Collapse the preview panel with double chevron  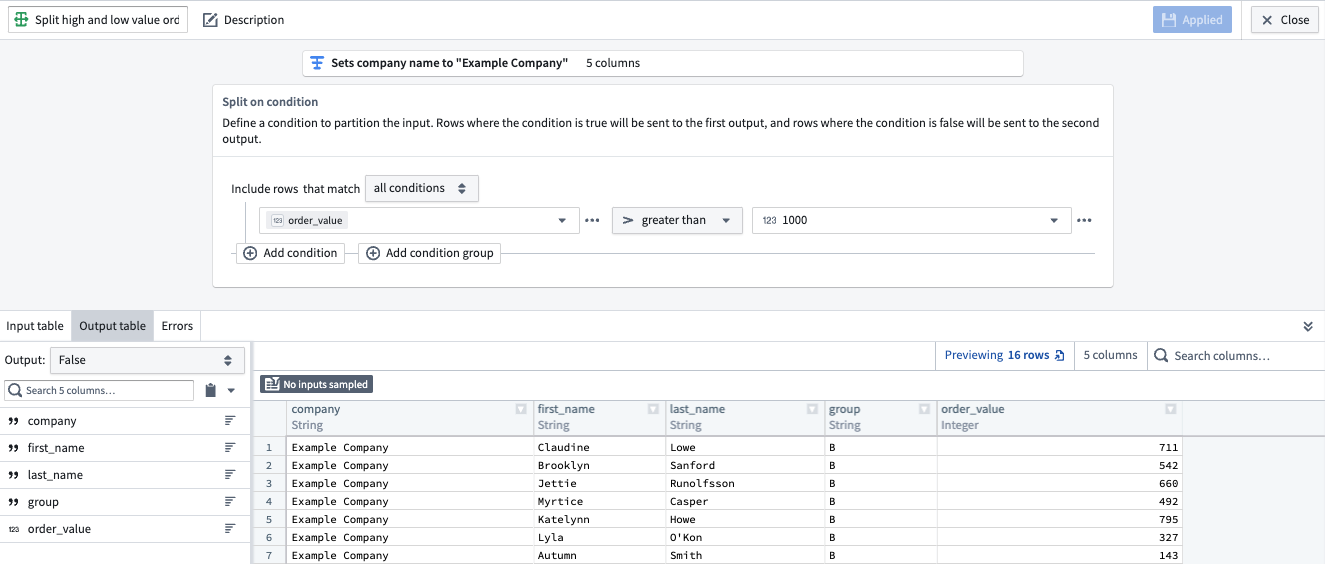(x=1308, y=326)
